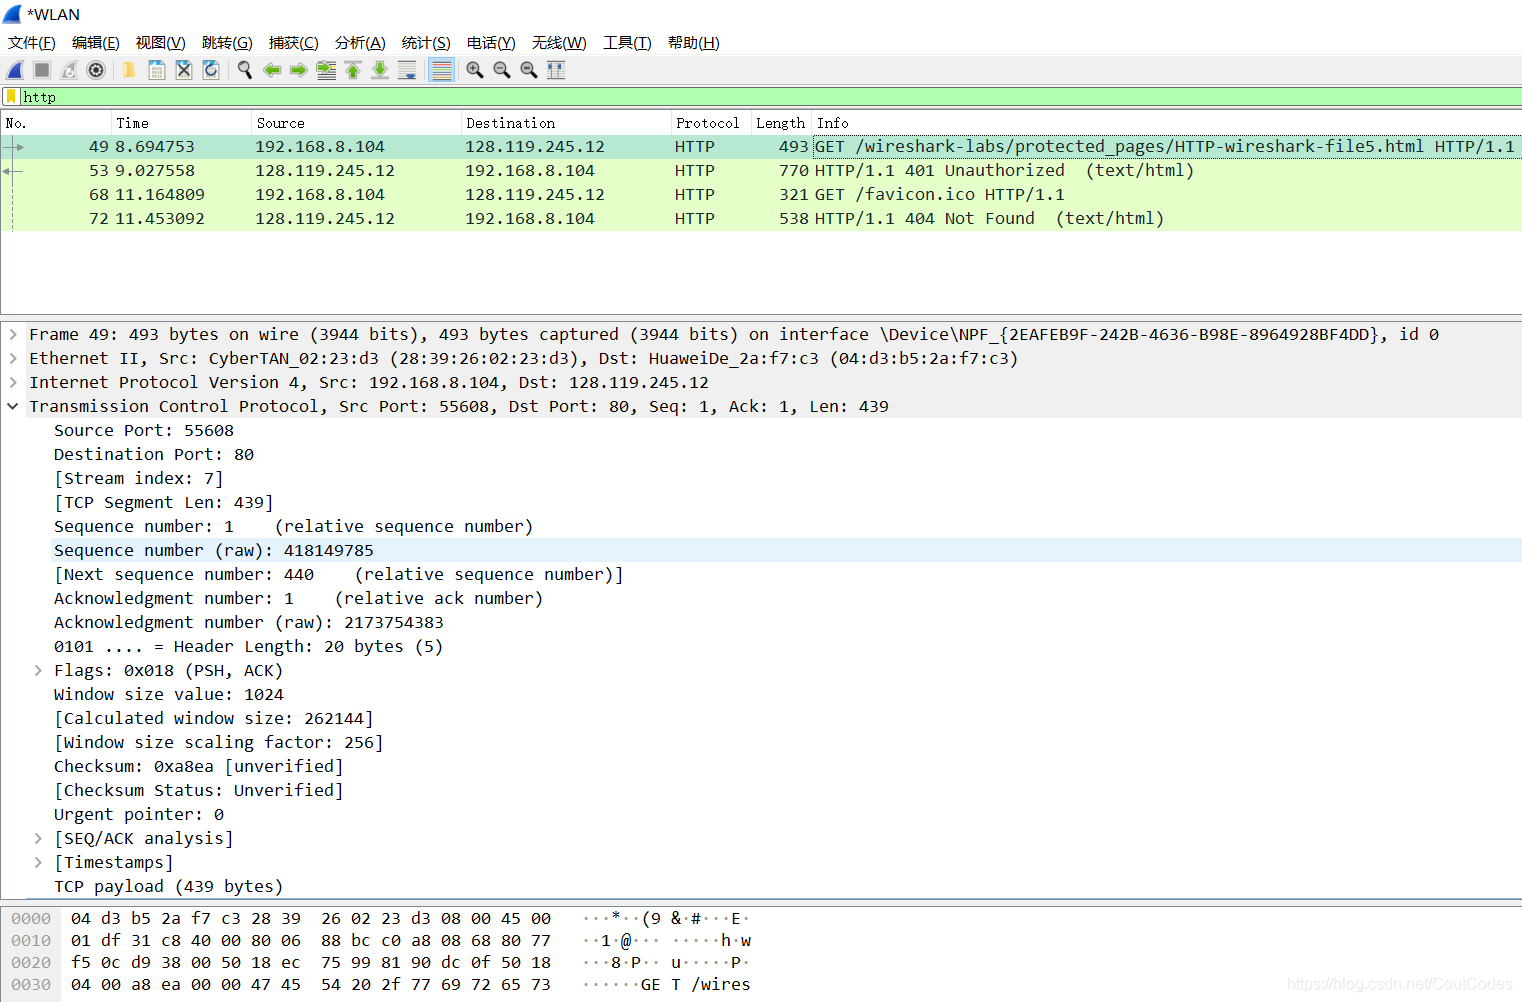This screenshot has height=1002, width=1522.
Task: Sort by the Source column header
Action: point(356,123)
